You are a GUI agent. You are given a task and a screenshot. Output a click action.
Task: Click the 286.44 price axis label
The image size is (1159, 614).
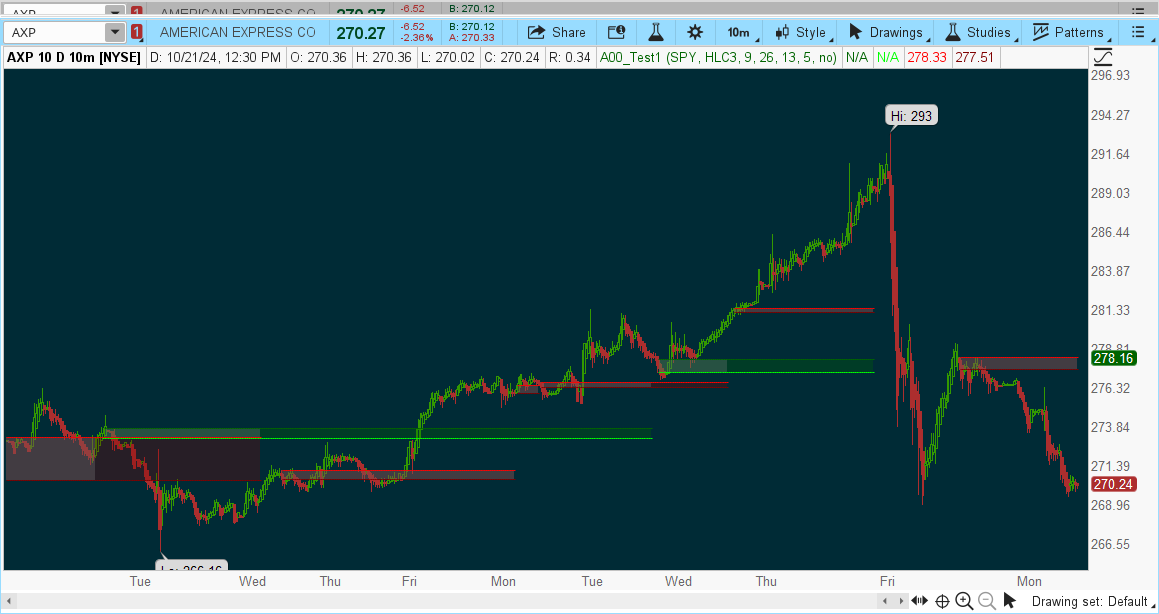click(1111, 232)
